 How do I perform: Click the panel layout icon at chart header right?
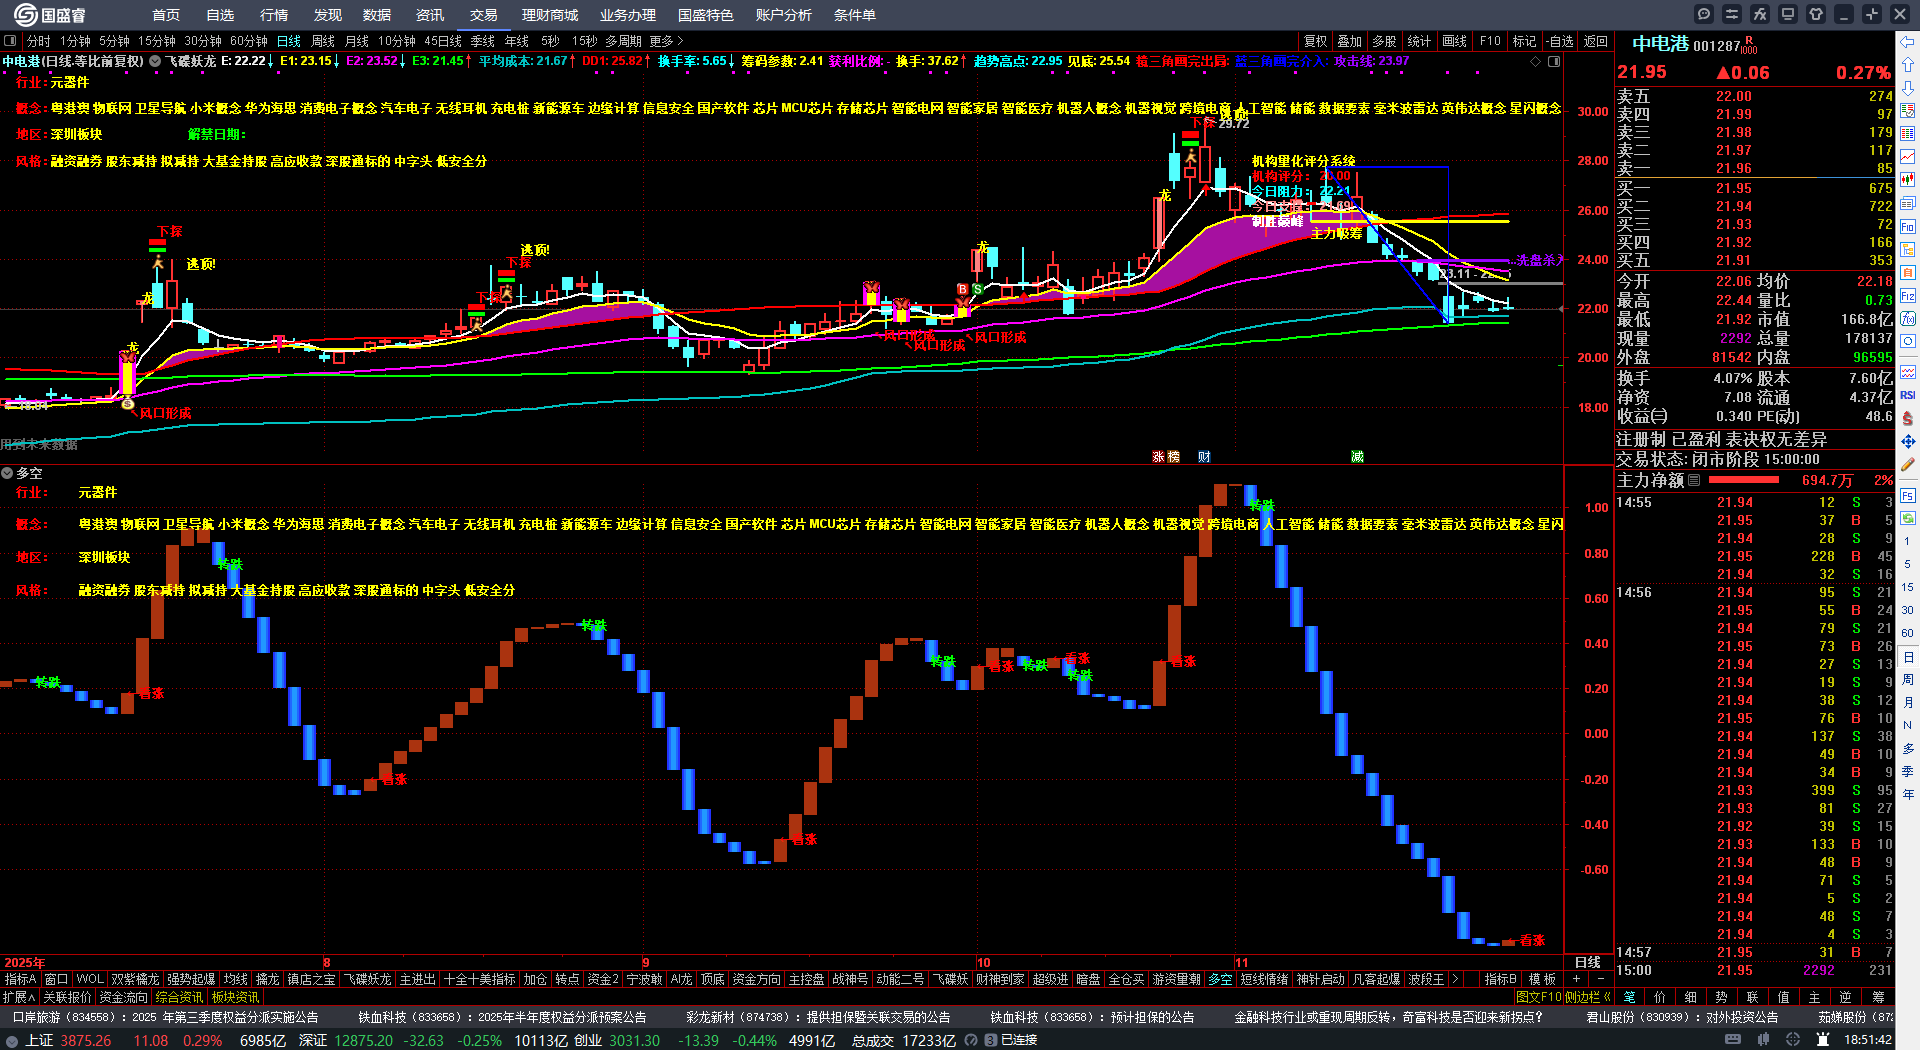pos(1554,62)
